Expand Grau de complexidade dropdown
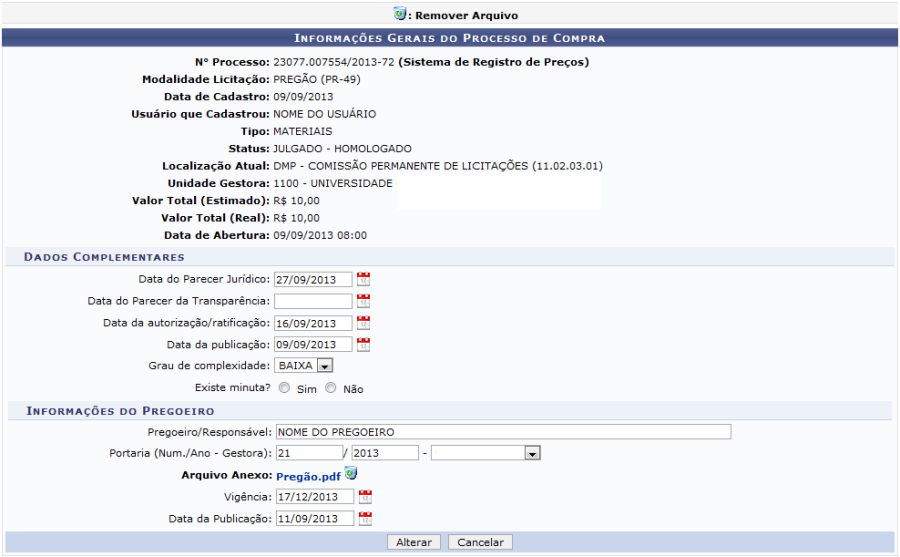Viewport: 900px width, 557px height. click(x=325, y=366)
